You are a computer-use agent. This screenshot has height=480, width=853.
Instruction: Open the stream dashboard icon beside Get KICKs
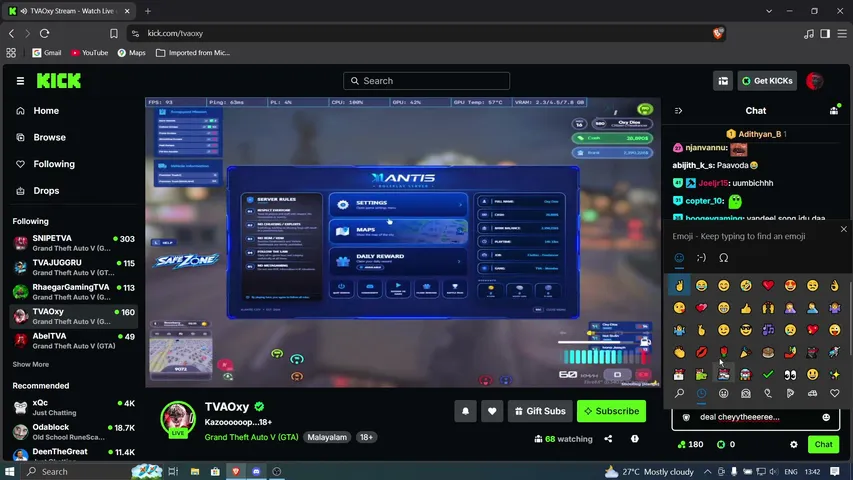pos(723,81)
